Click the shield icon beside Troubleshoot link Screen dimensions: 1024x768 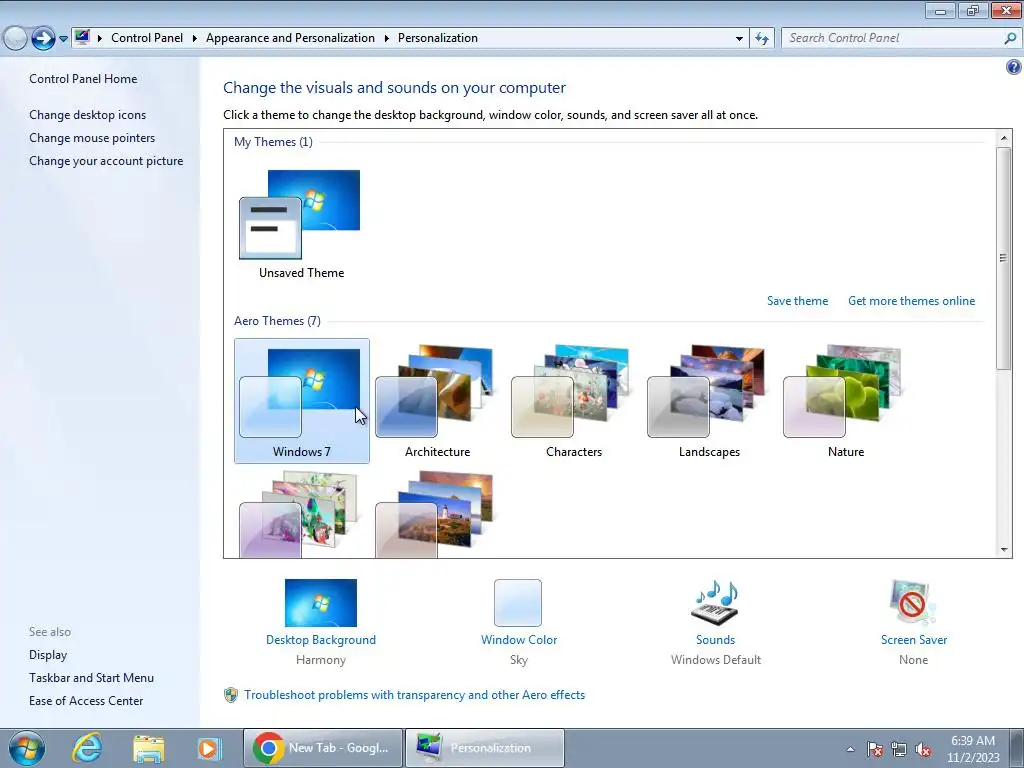[x=231, y=695]
